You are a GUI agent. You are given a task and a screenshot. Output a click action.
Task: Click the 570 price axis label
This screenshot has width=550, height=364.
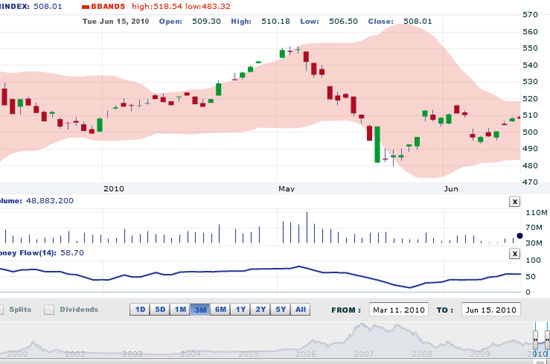click(x=530, y=15)
